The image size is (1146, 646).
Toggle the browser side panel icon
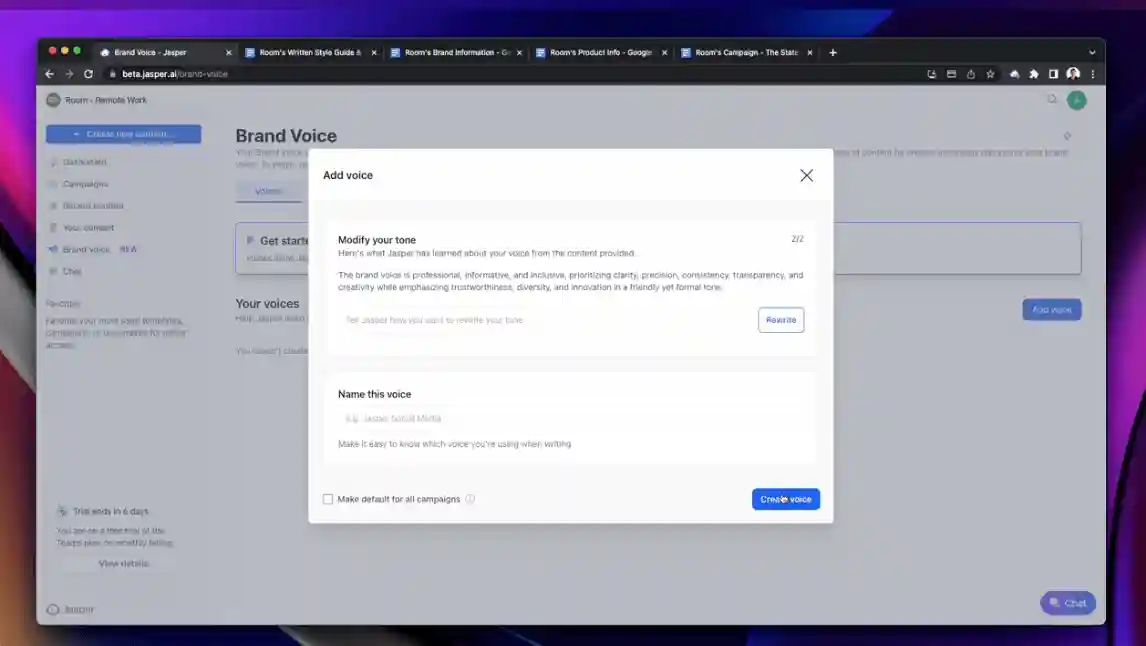pyautogui.click(x=1053, y=74)
